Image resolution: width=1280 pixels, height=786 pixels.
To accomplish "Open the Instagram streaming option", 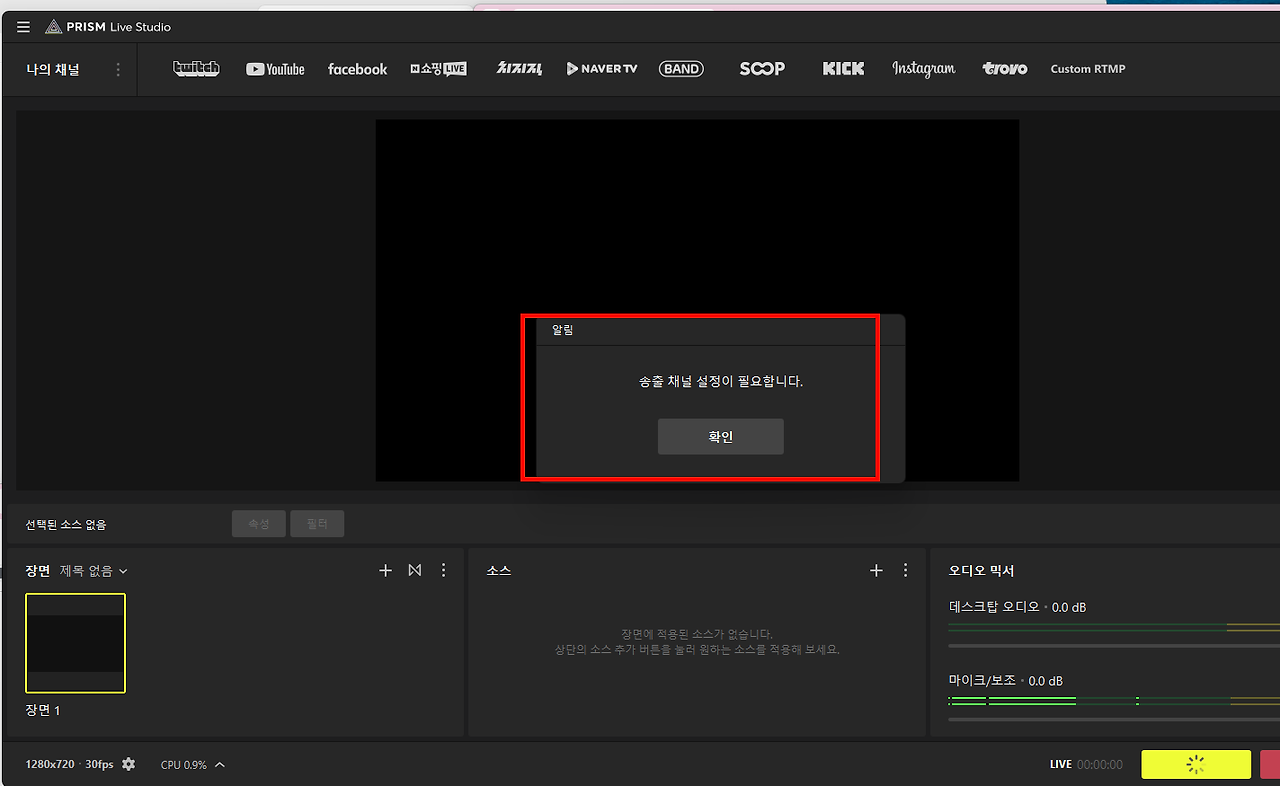I will pyautogui.click(x=923, y=68).
